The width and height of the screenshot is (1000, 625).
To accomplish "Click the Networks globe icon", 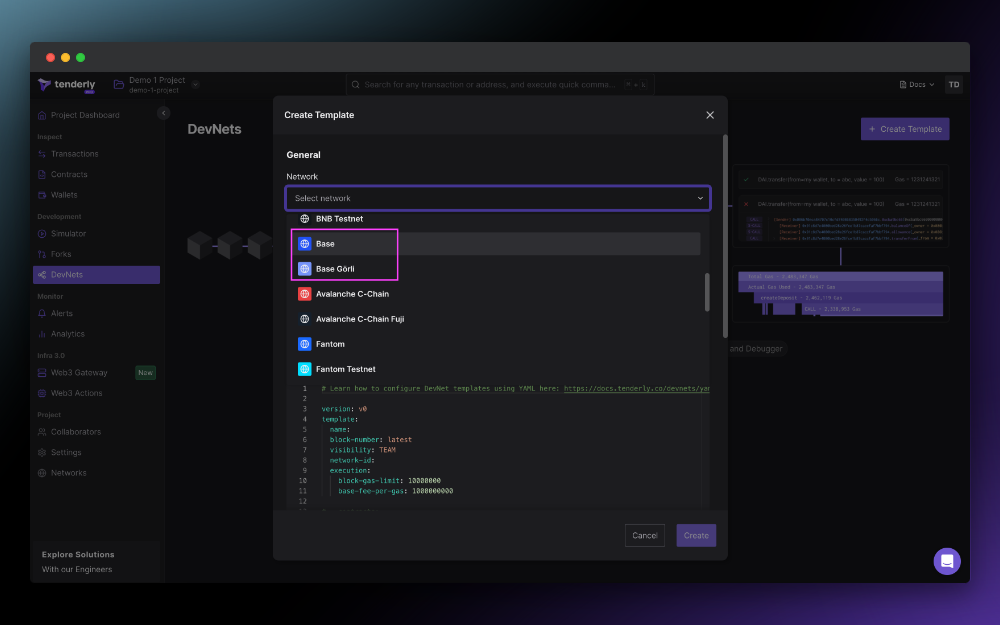I will [x=42, y=473].
